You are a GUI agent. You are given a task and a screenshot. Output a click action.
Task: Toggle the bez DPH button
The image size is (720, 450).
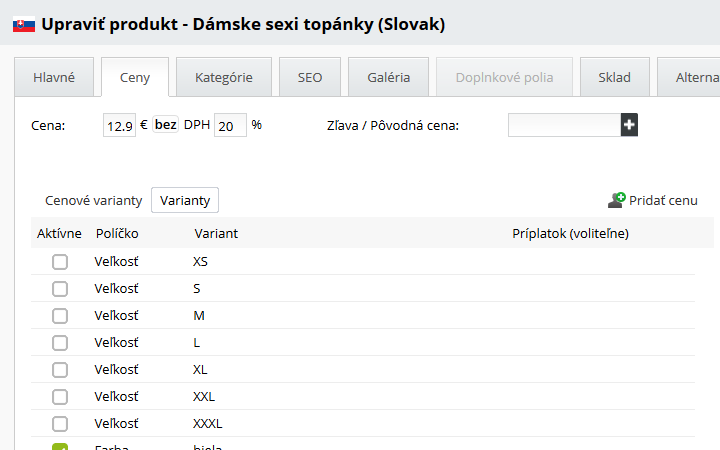click(x=166, y=126)
